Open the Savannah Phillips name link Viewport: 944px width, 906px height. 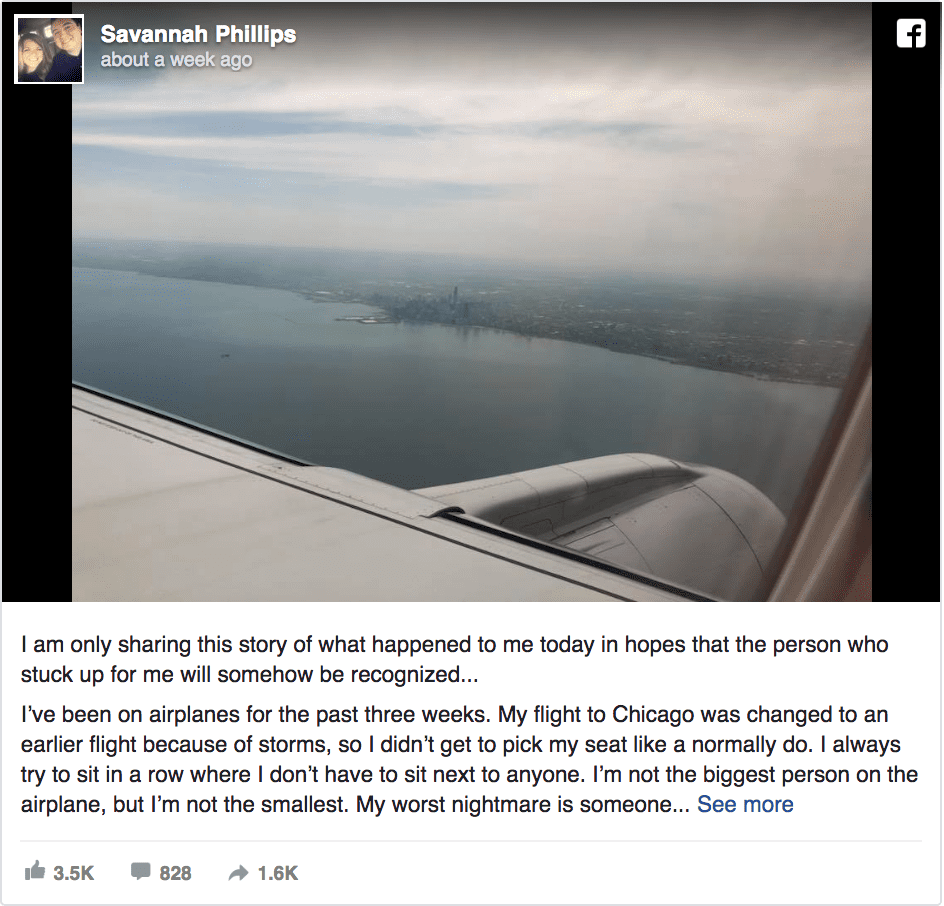[x=198, y=34]
